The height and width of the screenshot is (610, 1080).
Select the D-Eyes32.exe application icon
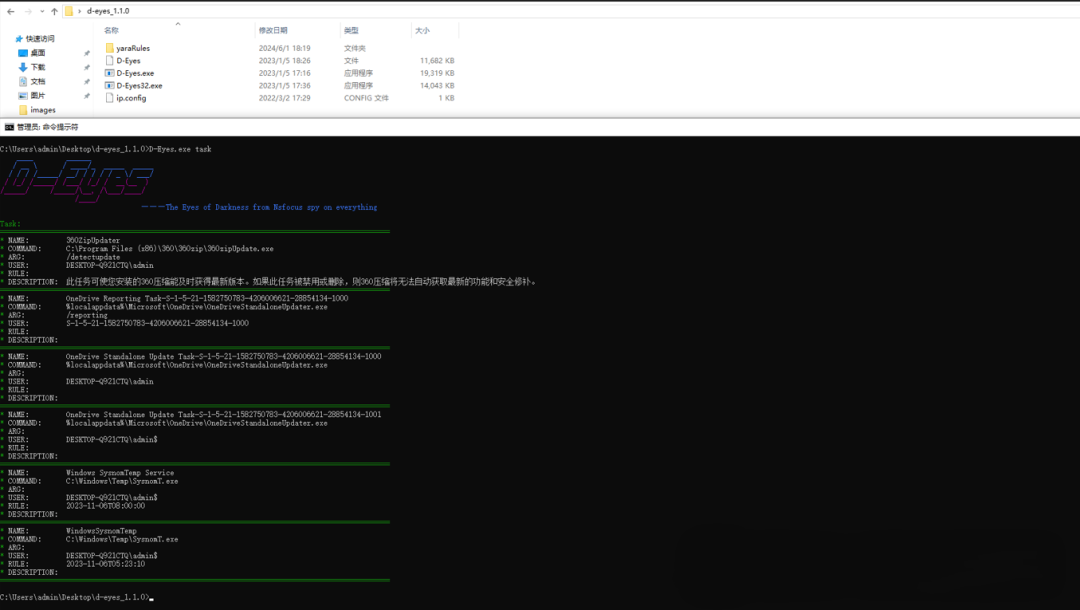click(x=110, y=85)
